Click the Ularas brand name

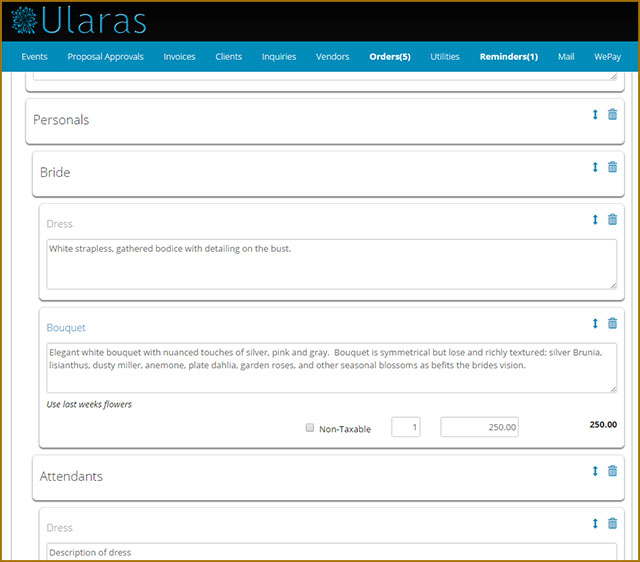[94, 20]
